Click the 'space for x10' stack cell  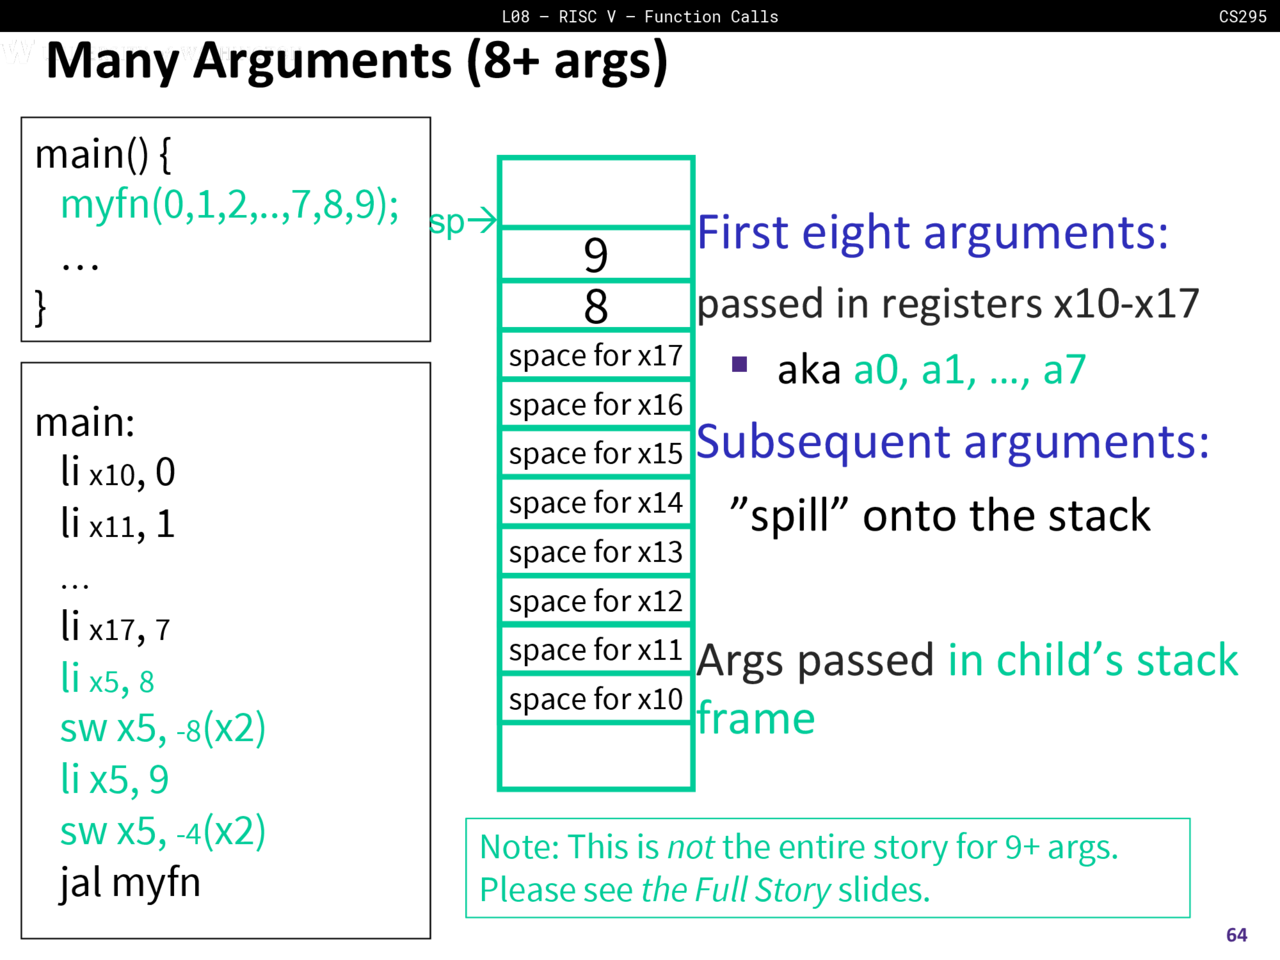(596, 699)
